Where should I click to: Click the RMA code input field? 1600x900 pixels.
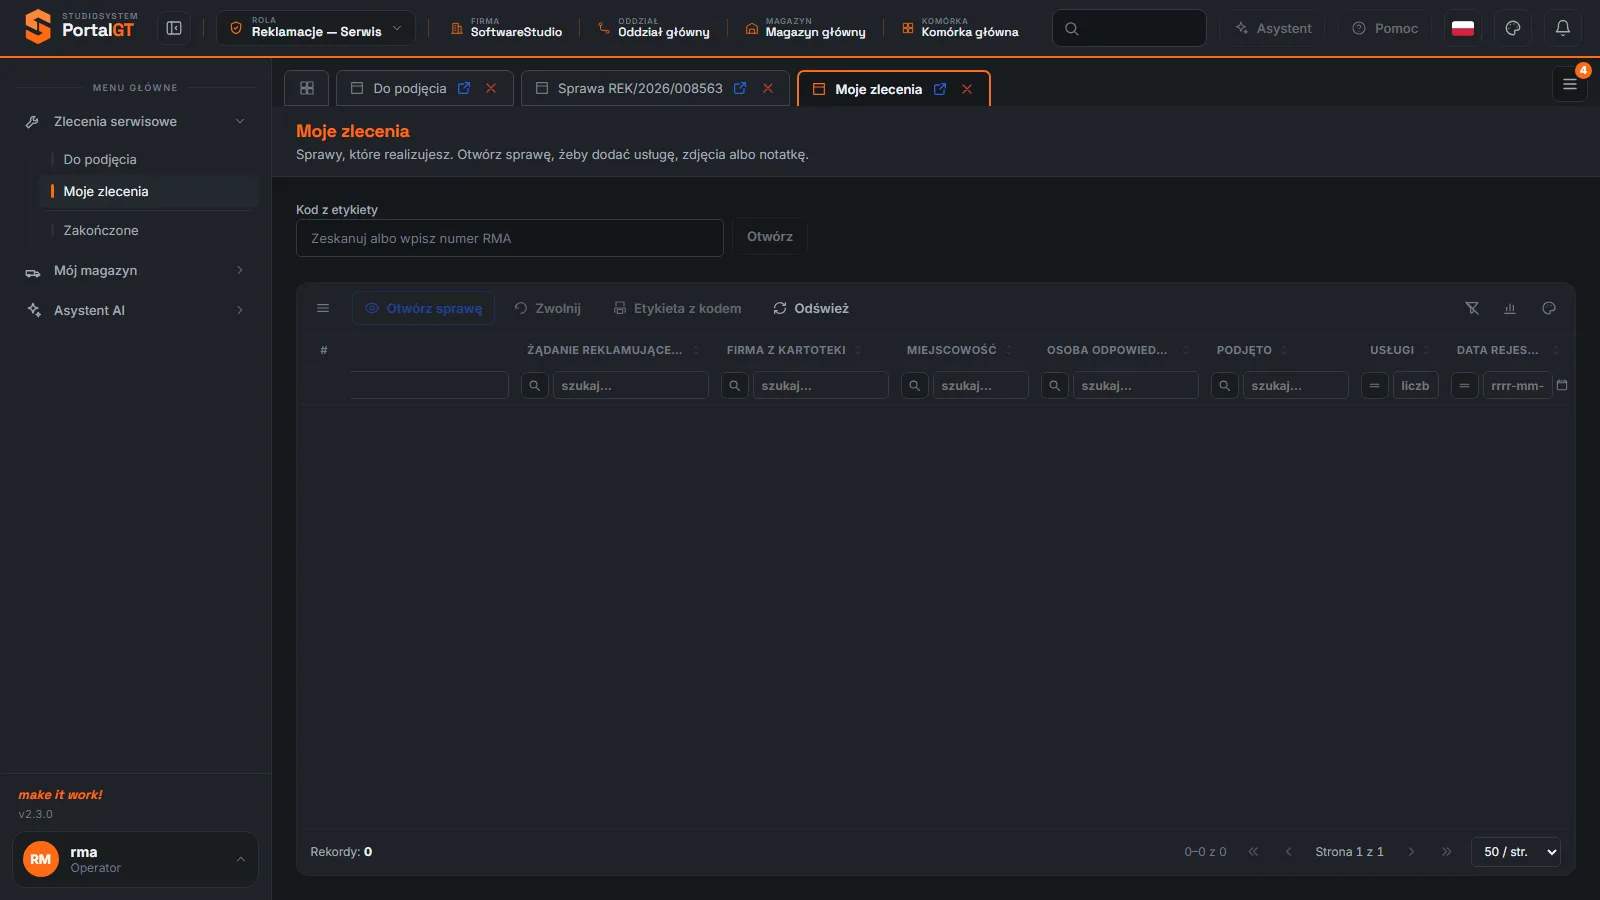(510, 238)
